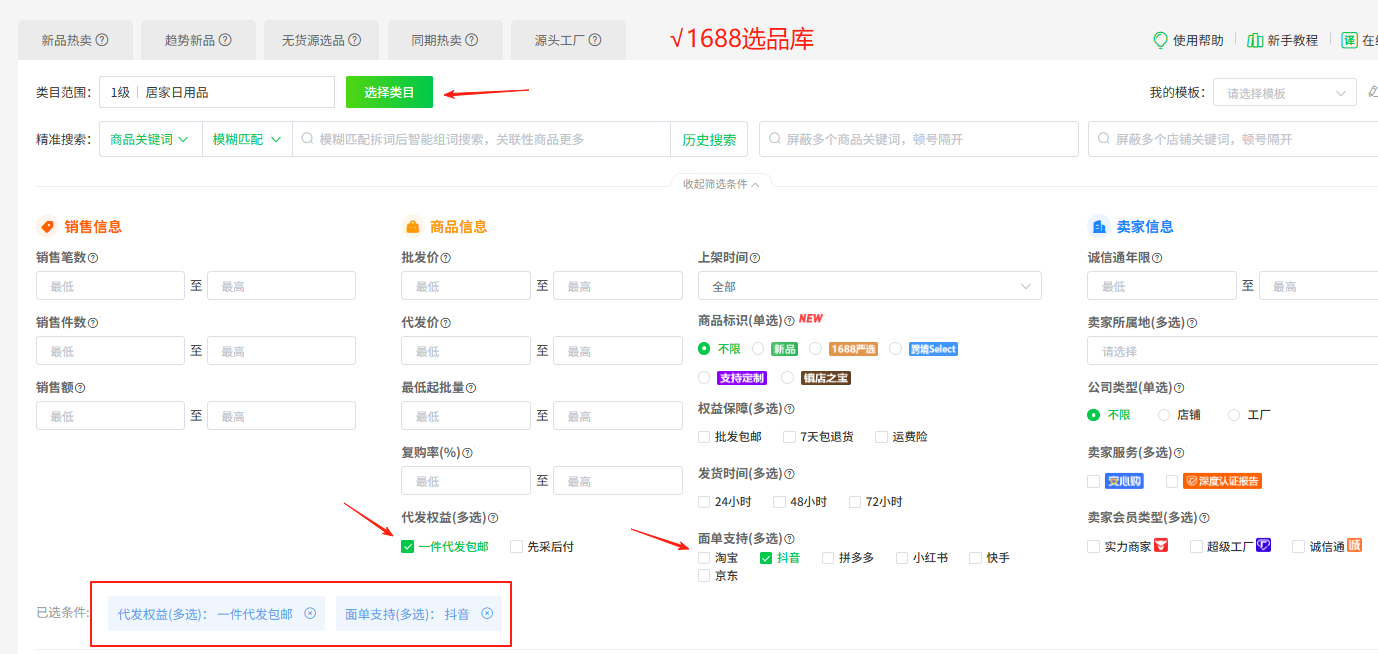
Task: Click the minimum 批发价 price input field
Action: click(465, 285)
